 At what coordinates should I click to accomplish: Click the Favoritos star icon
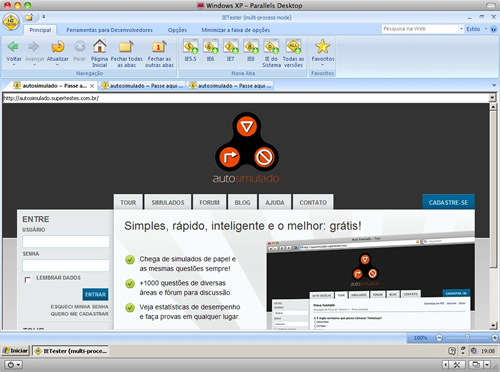[x=322, y=46]
